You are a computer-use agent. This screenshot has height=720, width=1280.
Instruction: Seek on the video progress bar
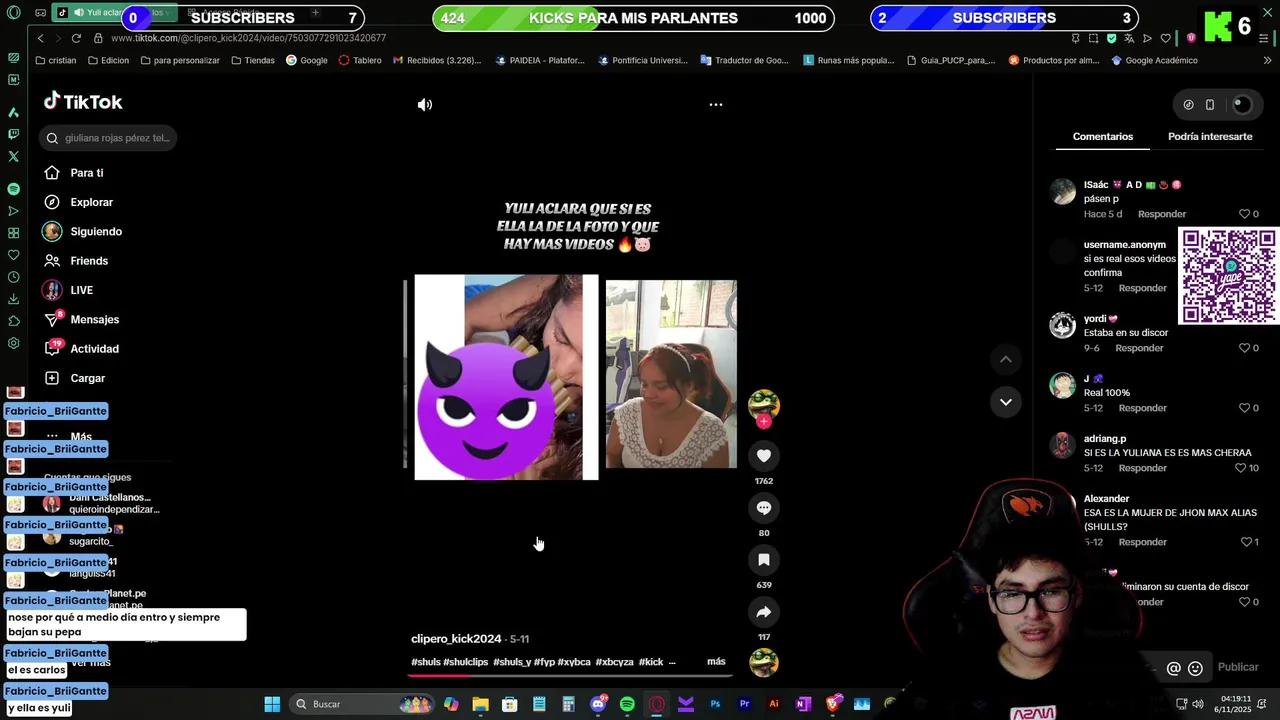point(570,676)
